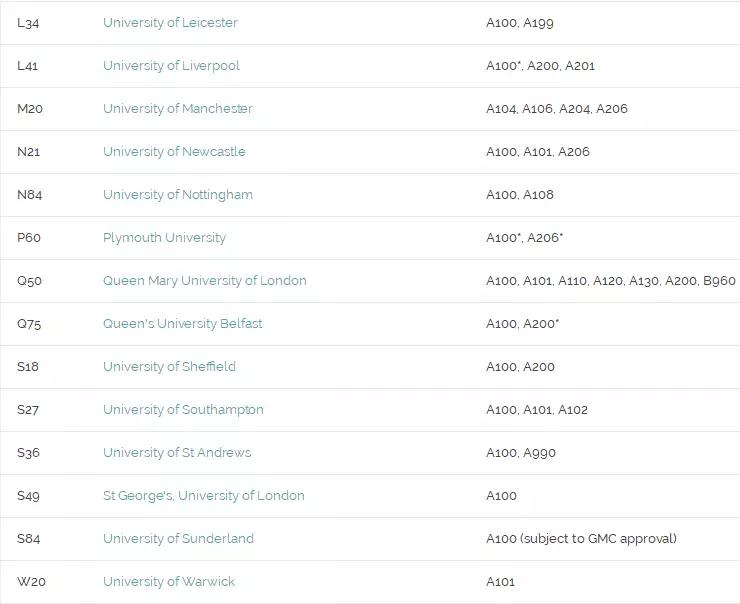Click the A100 (subject to GMC approval) text

[581, 539]
